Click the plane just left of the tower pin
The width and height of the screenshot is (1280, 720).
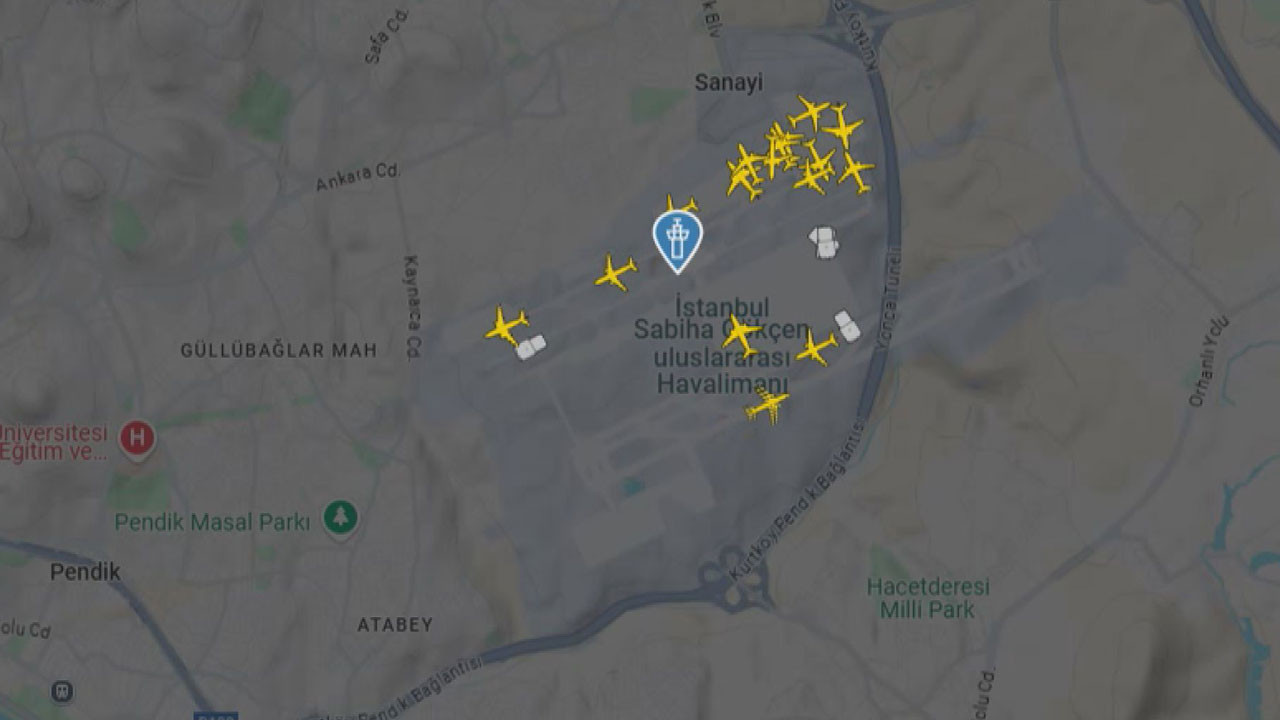click(x=615, y=273)
